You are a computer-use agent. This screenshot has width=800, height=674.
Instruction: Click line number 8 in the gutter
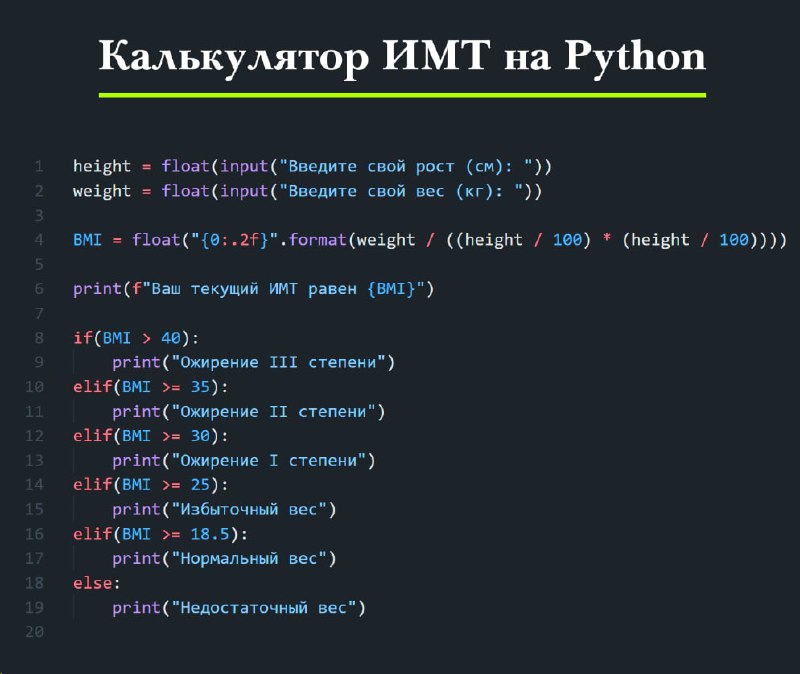(39, 338)
